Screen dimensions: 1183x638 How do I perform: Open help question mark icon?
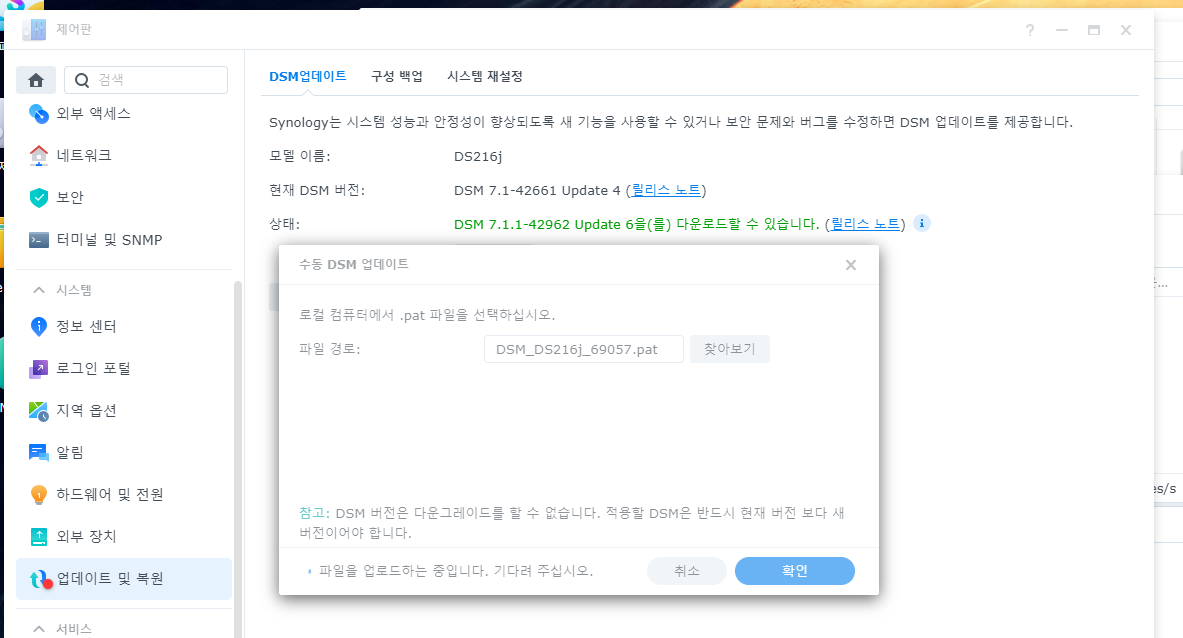pyautogui.click(x=1030, y=30)
